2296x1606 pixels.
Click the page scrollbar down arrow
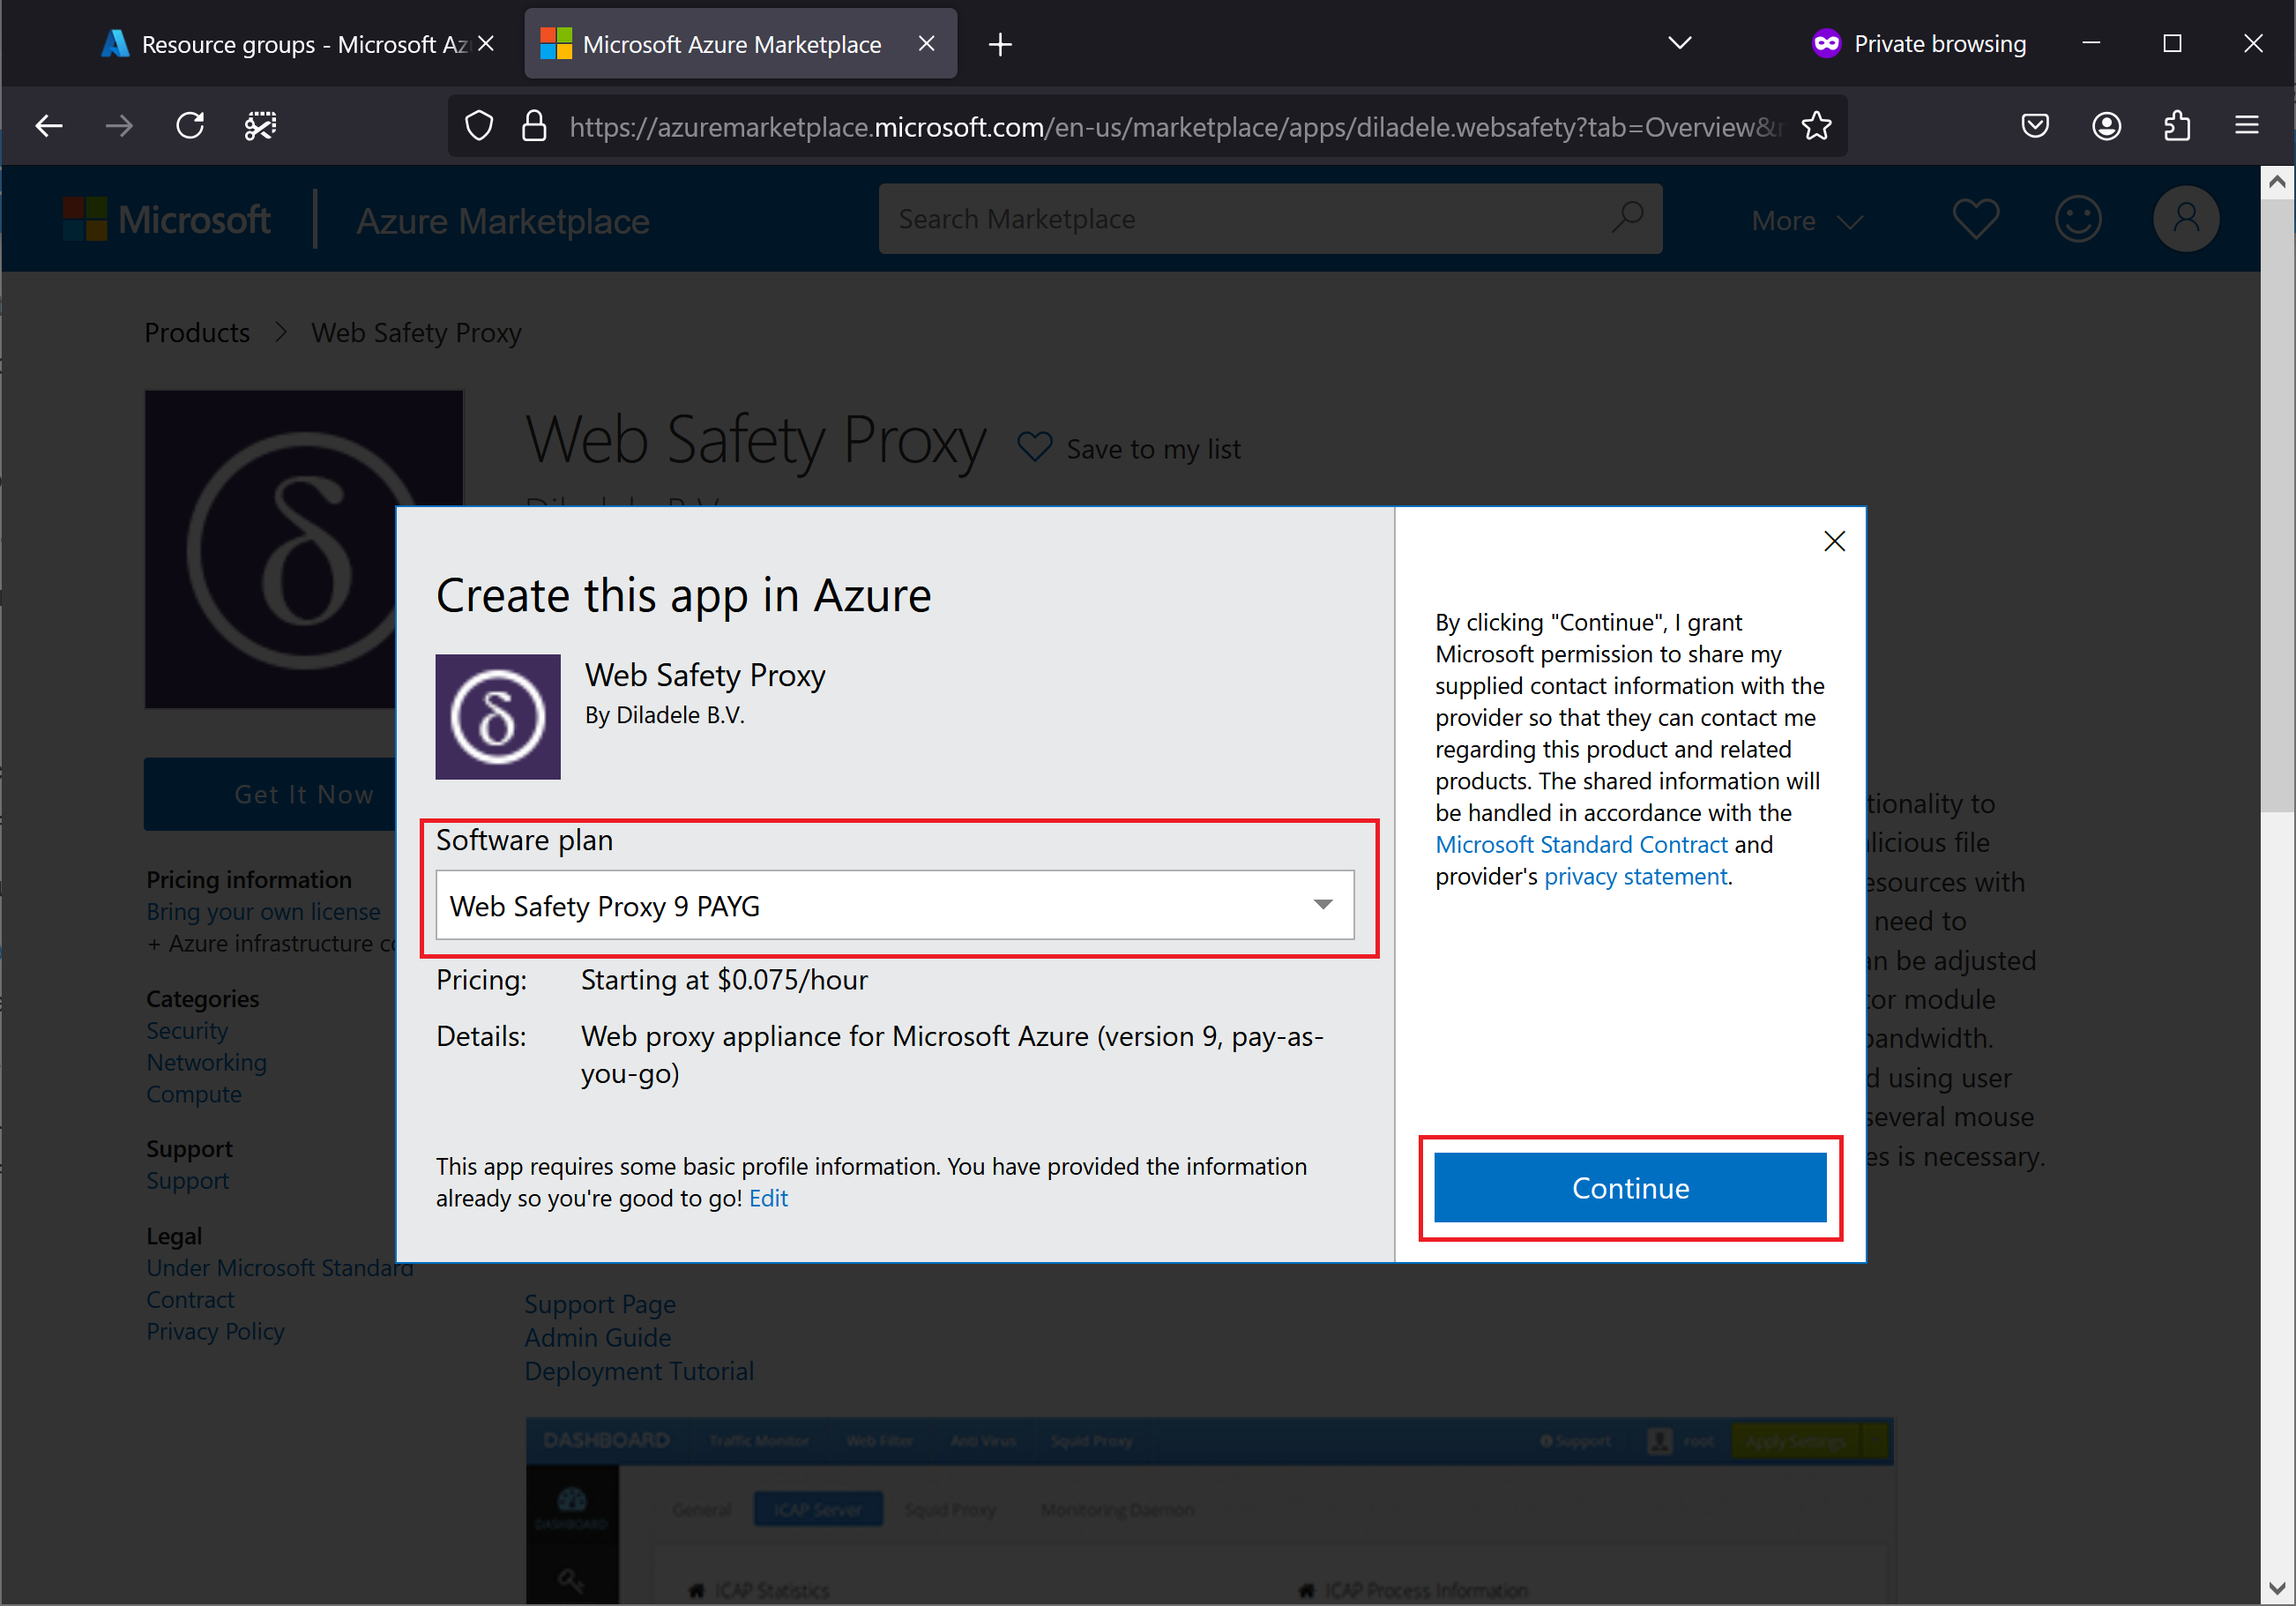coord(2277,1588)
